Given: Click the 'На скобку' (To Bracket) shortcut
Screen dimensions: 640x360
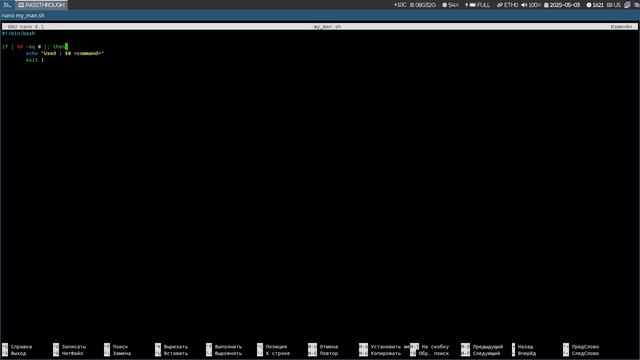Looking at the screenshot, I should click(x=430, y=347).
